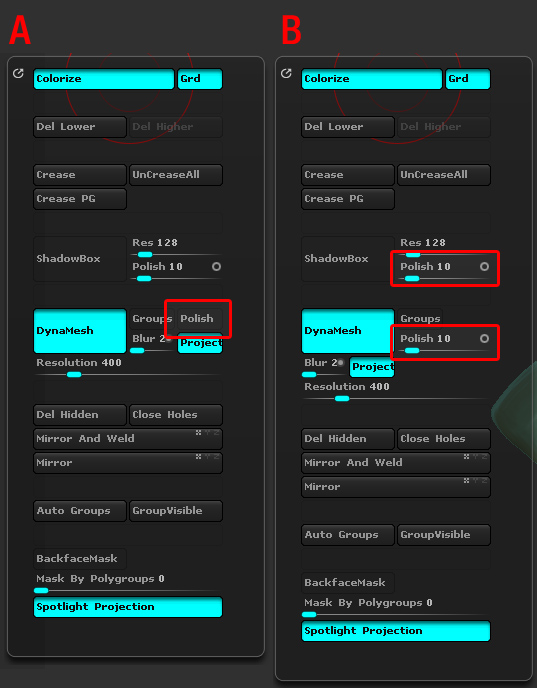Viewport: 537px width, 688px height.
Task: Adjust Res 128 slider in panel B
Action: [444, 247]
